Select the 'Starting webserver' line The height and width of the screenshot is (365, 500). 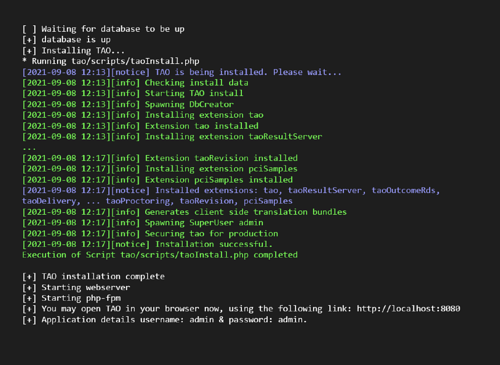76,287
